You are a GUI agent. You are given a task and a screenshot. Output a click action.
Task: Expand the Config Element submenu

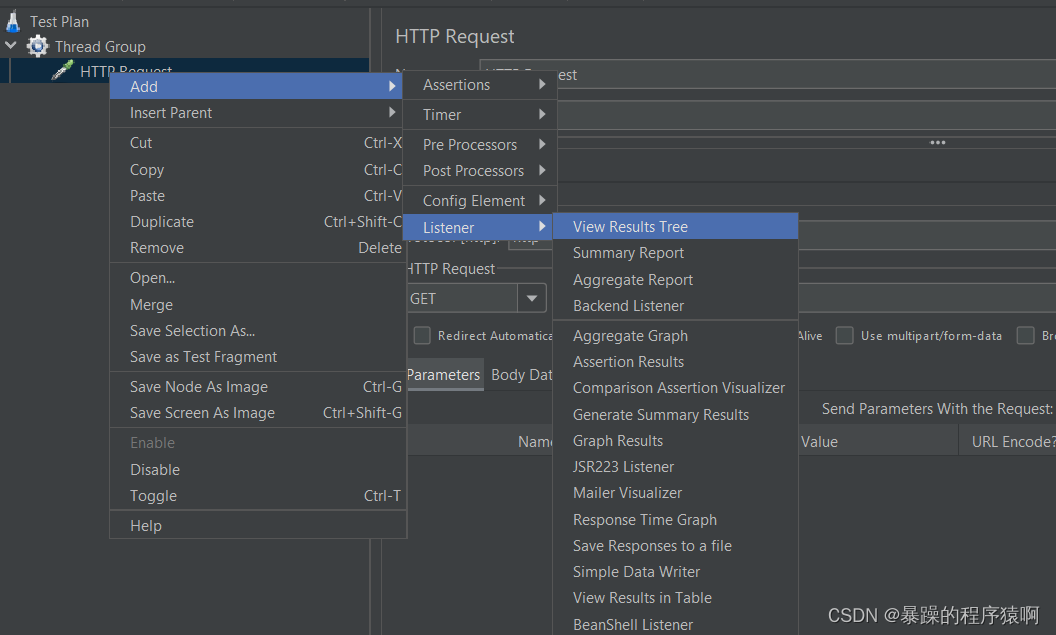tap(480, 201)
